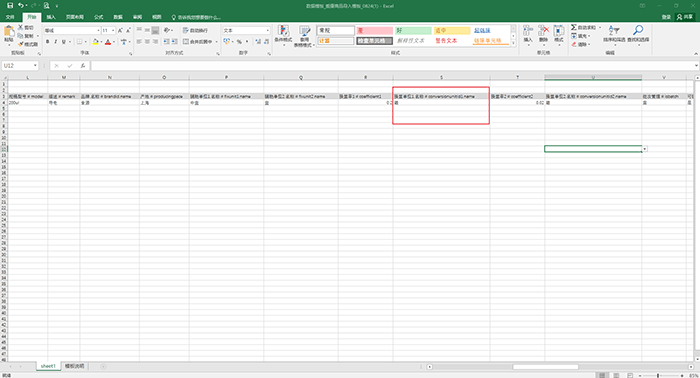Screen dimensions: 700x378
Task: Toggle Merge and Center cells
Action: [x=197, y=42]
